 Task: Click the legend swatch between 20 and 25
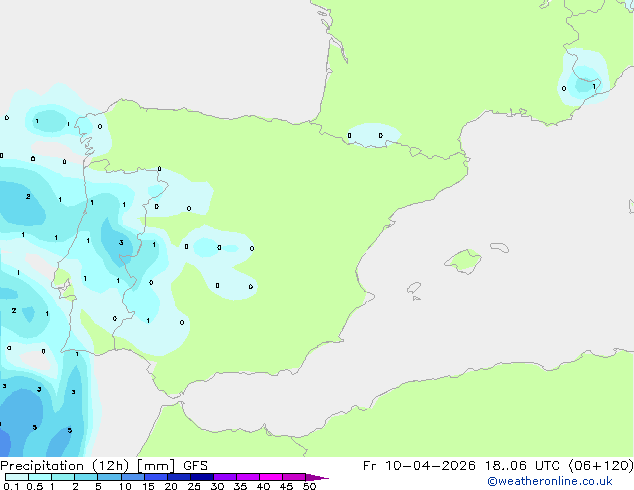pyautogui.click(x=179, y=477)
